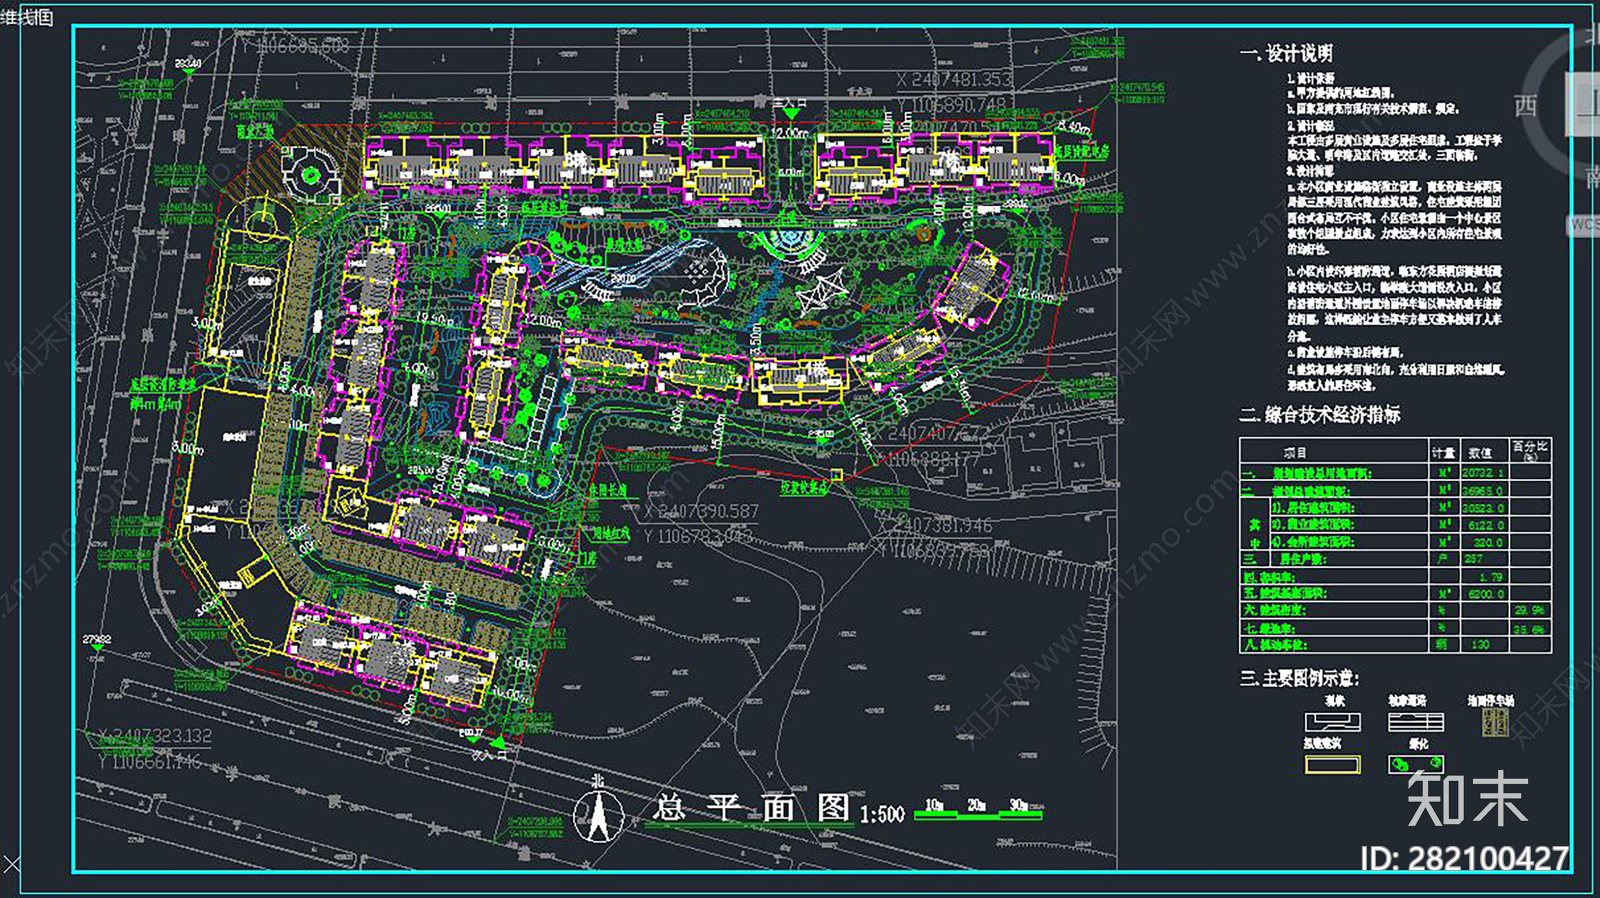Open the wireframe visual style viewport label
Viewport: 1600px width, 898px height.
[x=27, y=16]
